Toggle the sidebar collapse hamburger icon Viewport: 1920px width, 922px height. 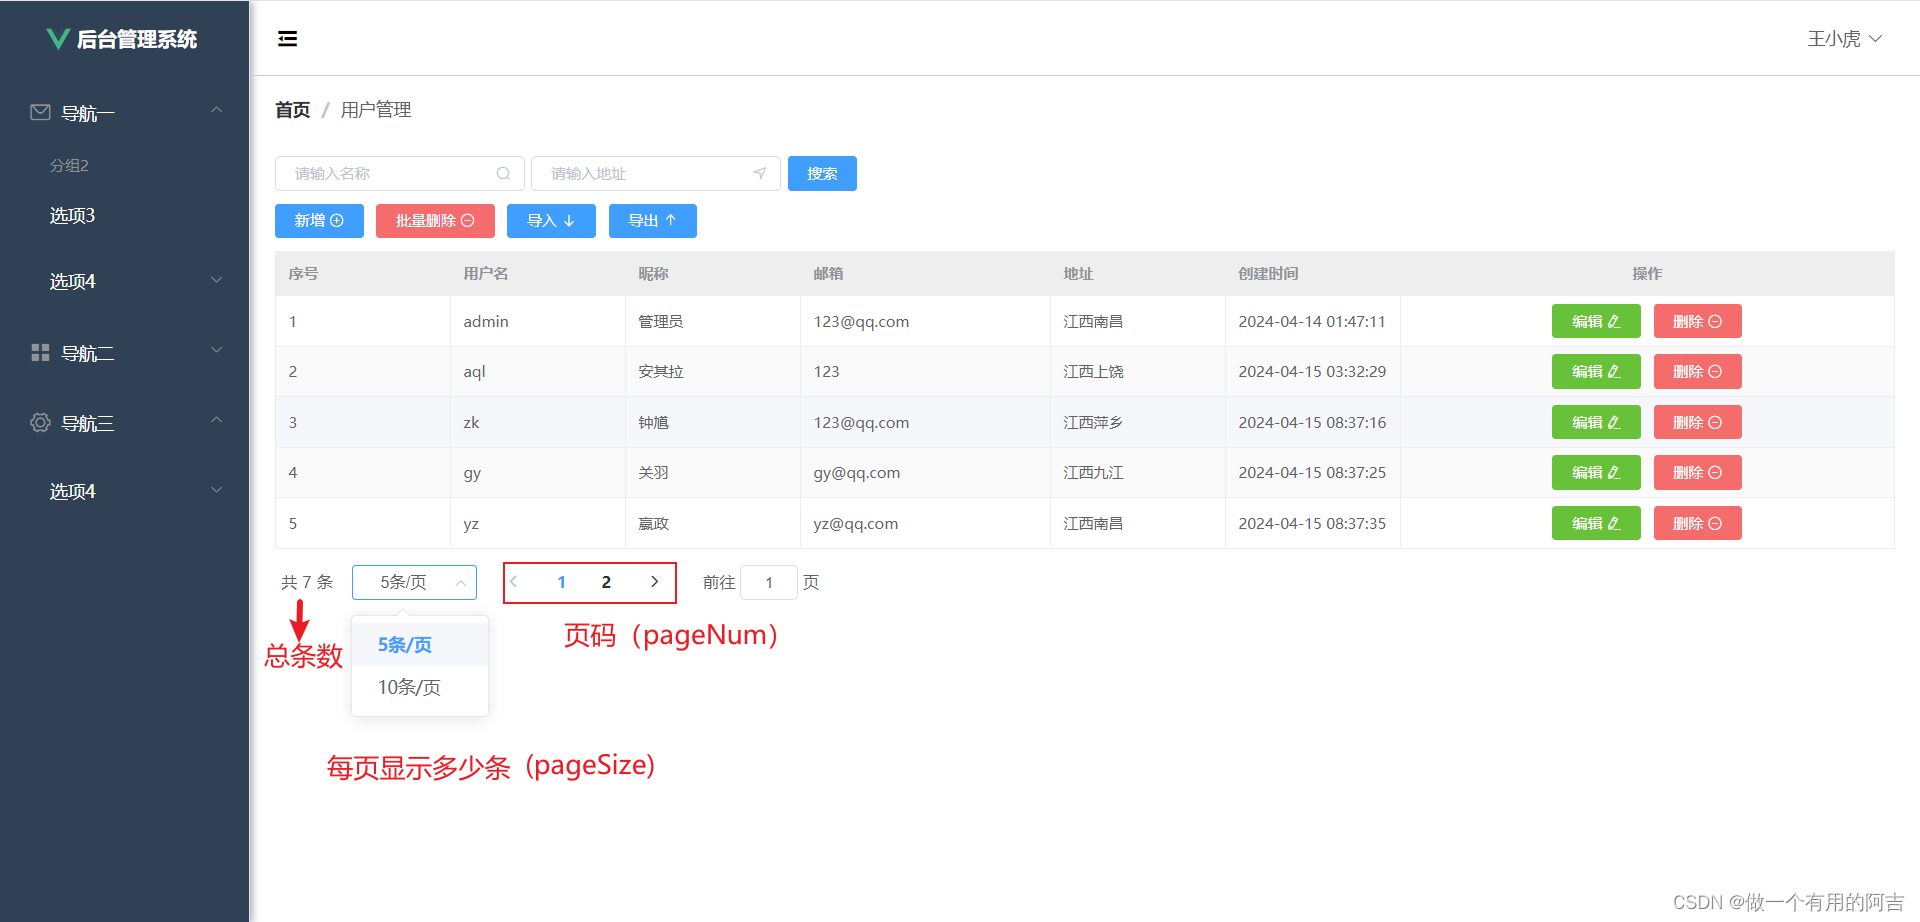click(x=287, y=39)
